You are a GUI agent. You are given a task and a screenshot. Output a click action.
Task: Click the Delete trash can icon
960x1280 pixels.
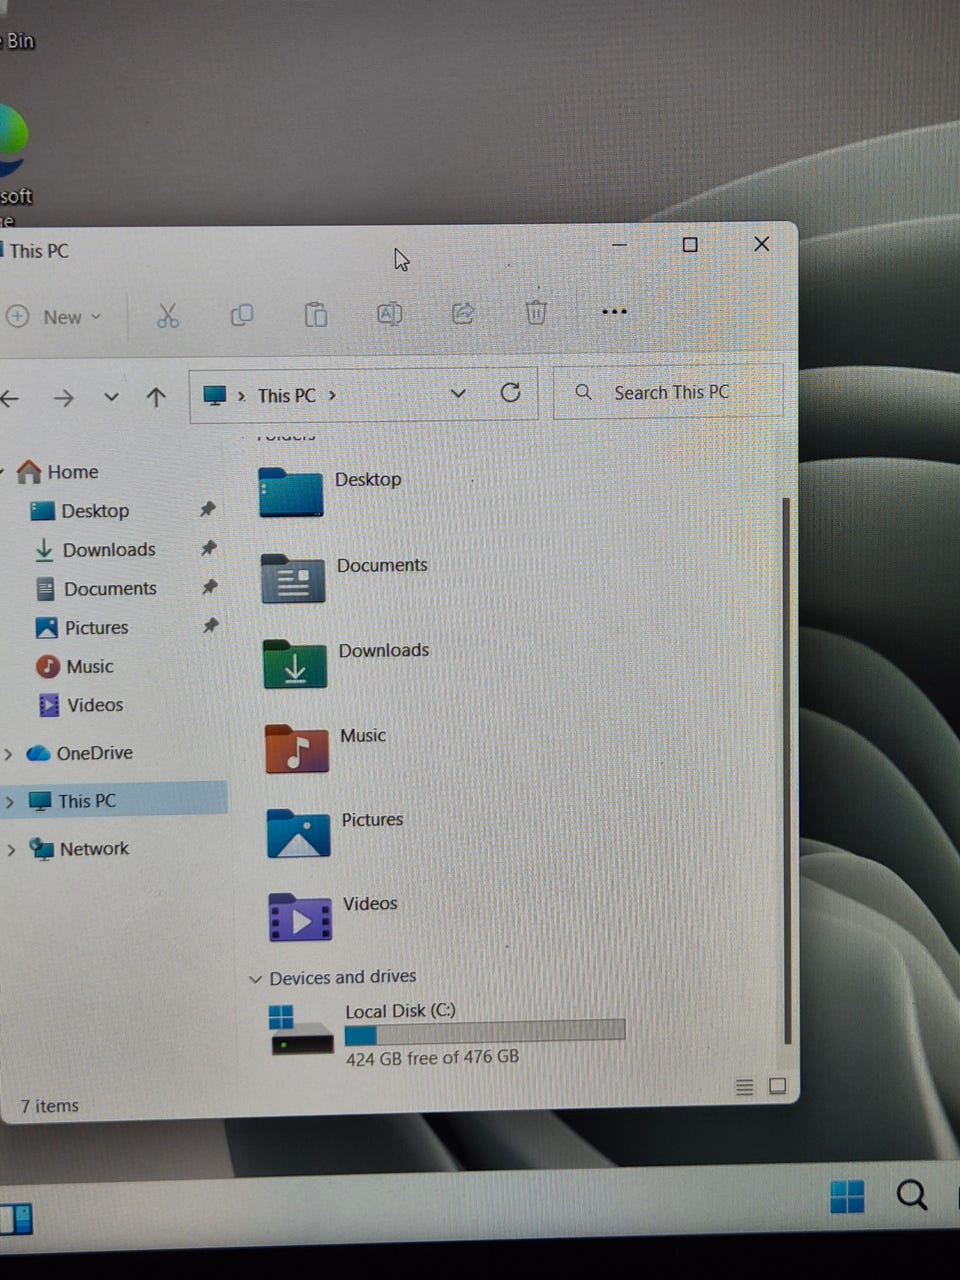(536, 312)
